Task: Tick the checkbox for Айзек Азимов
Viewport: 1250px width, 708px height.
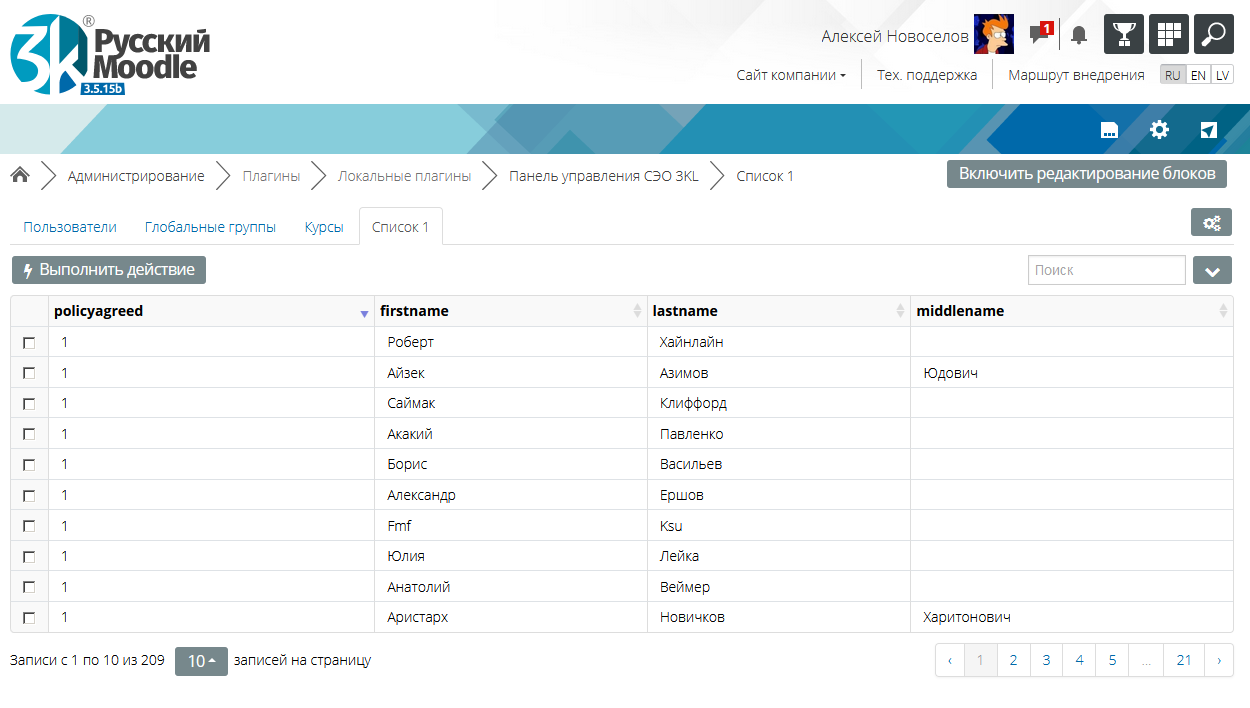Action: coord(29,373)
